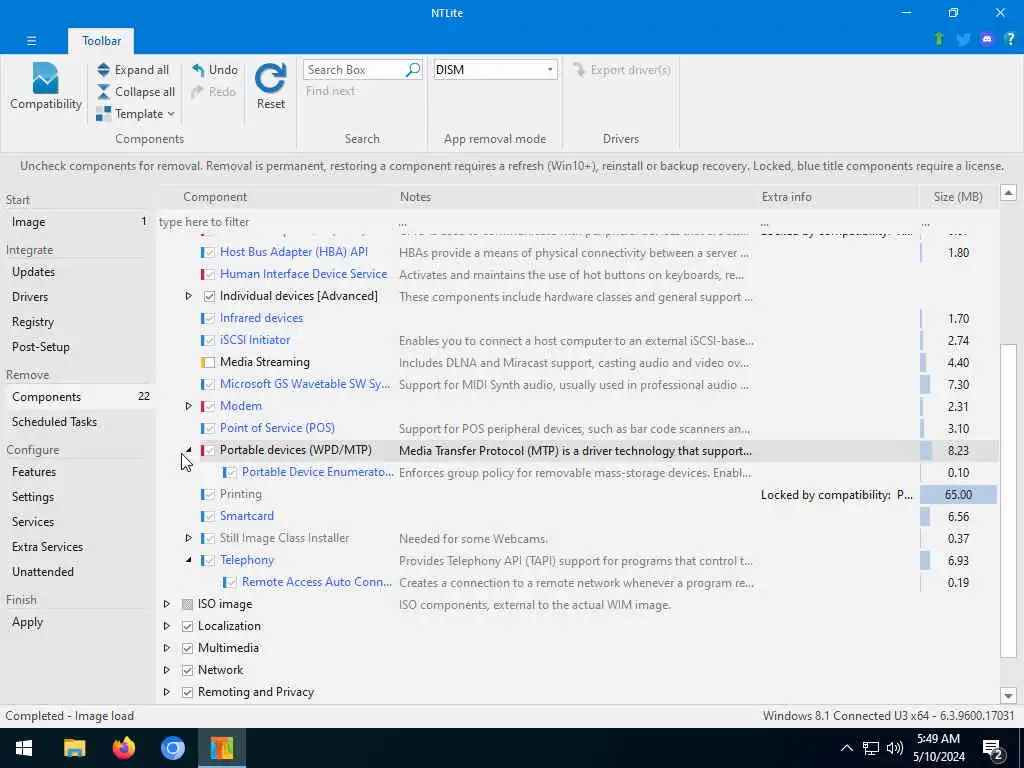Toggle the Multimedia checkbox

[x=187, y=648]
